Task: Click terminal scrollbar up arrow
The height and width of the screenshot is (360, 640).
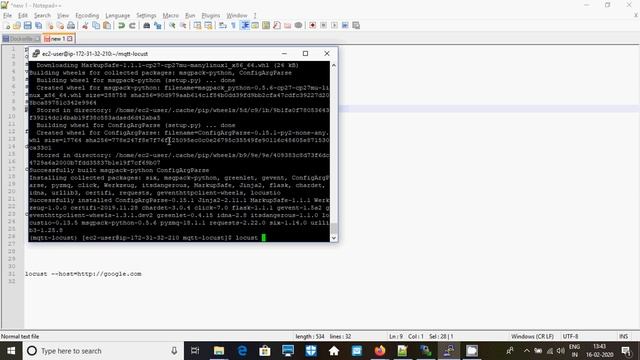Action: [334, 65]
